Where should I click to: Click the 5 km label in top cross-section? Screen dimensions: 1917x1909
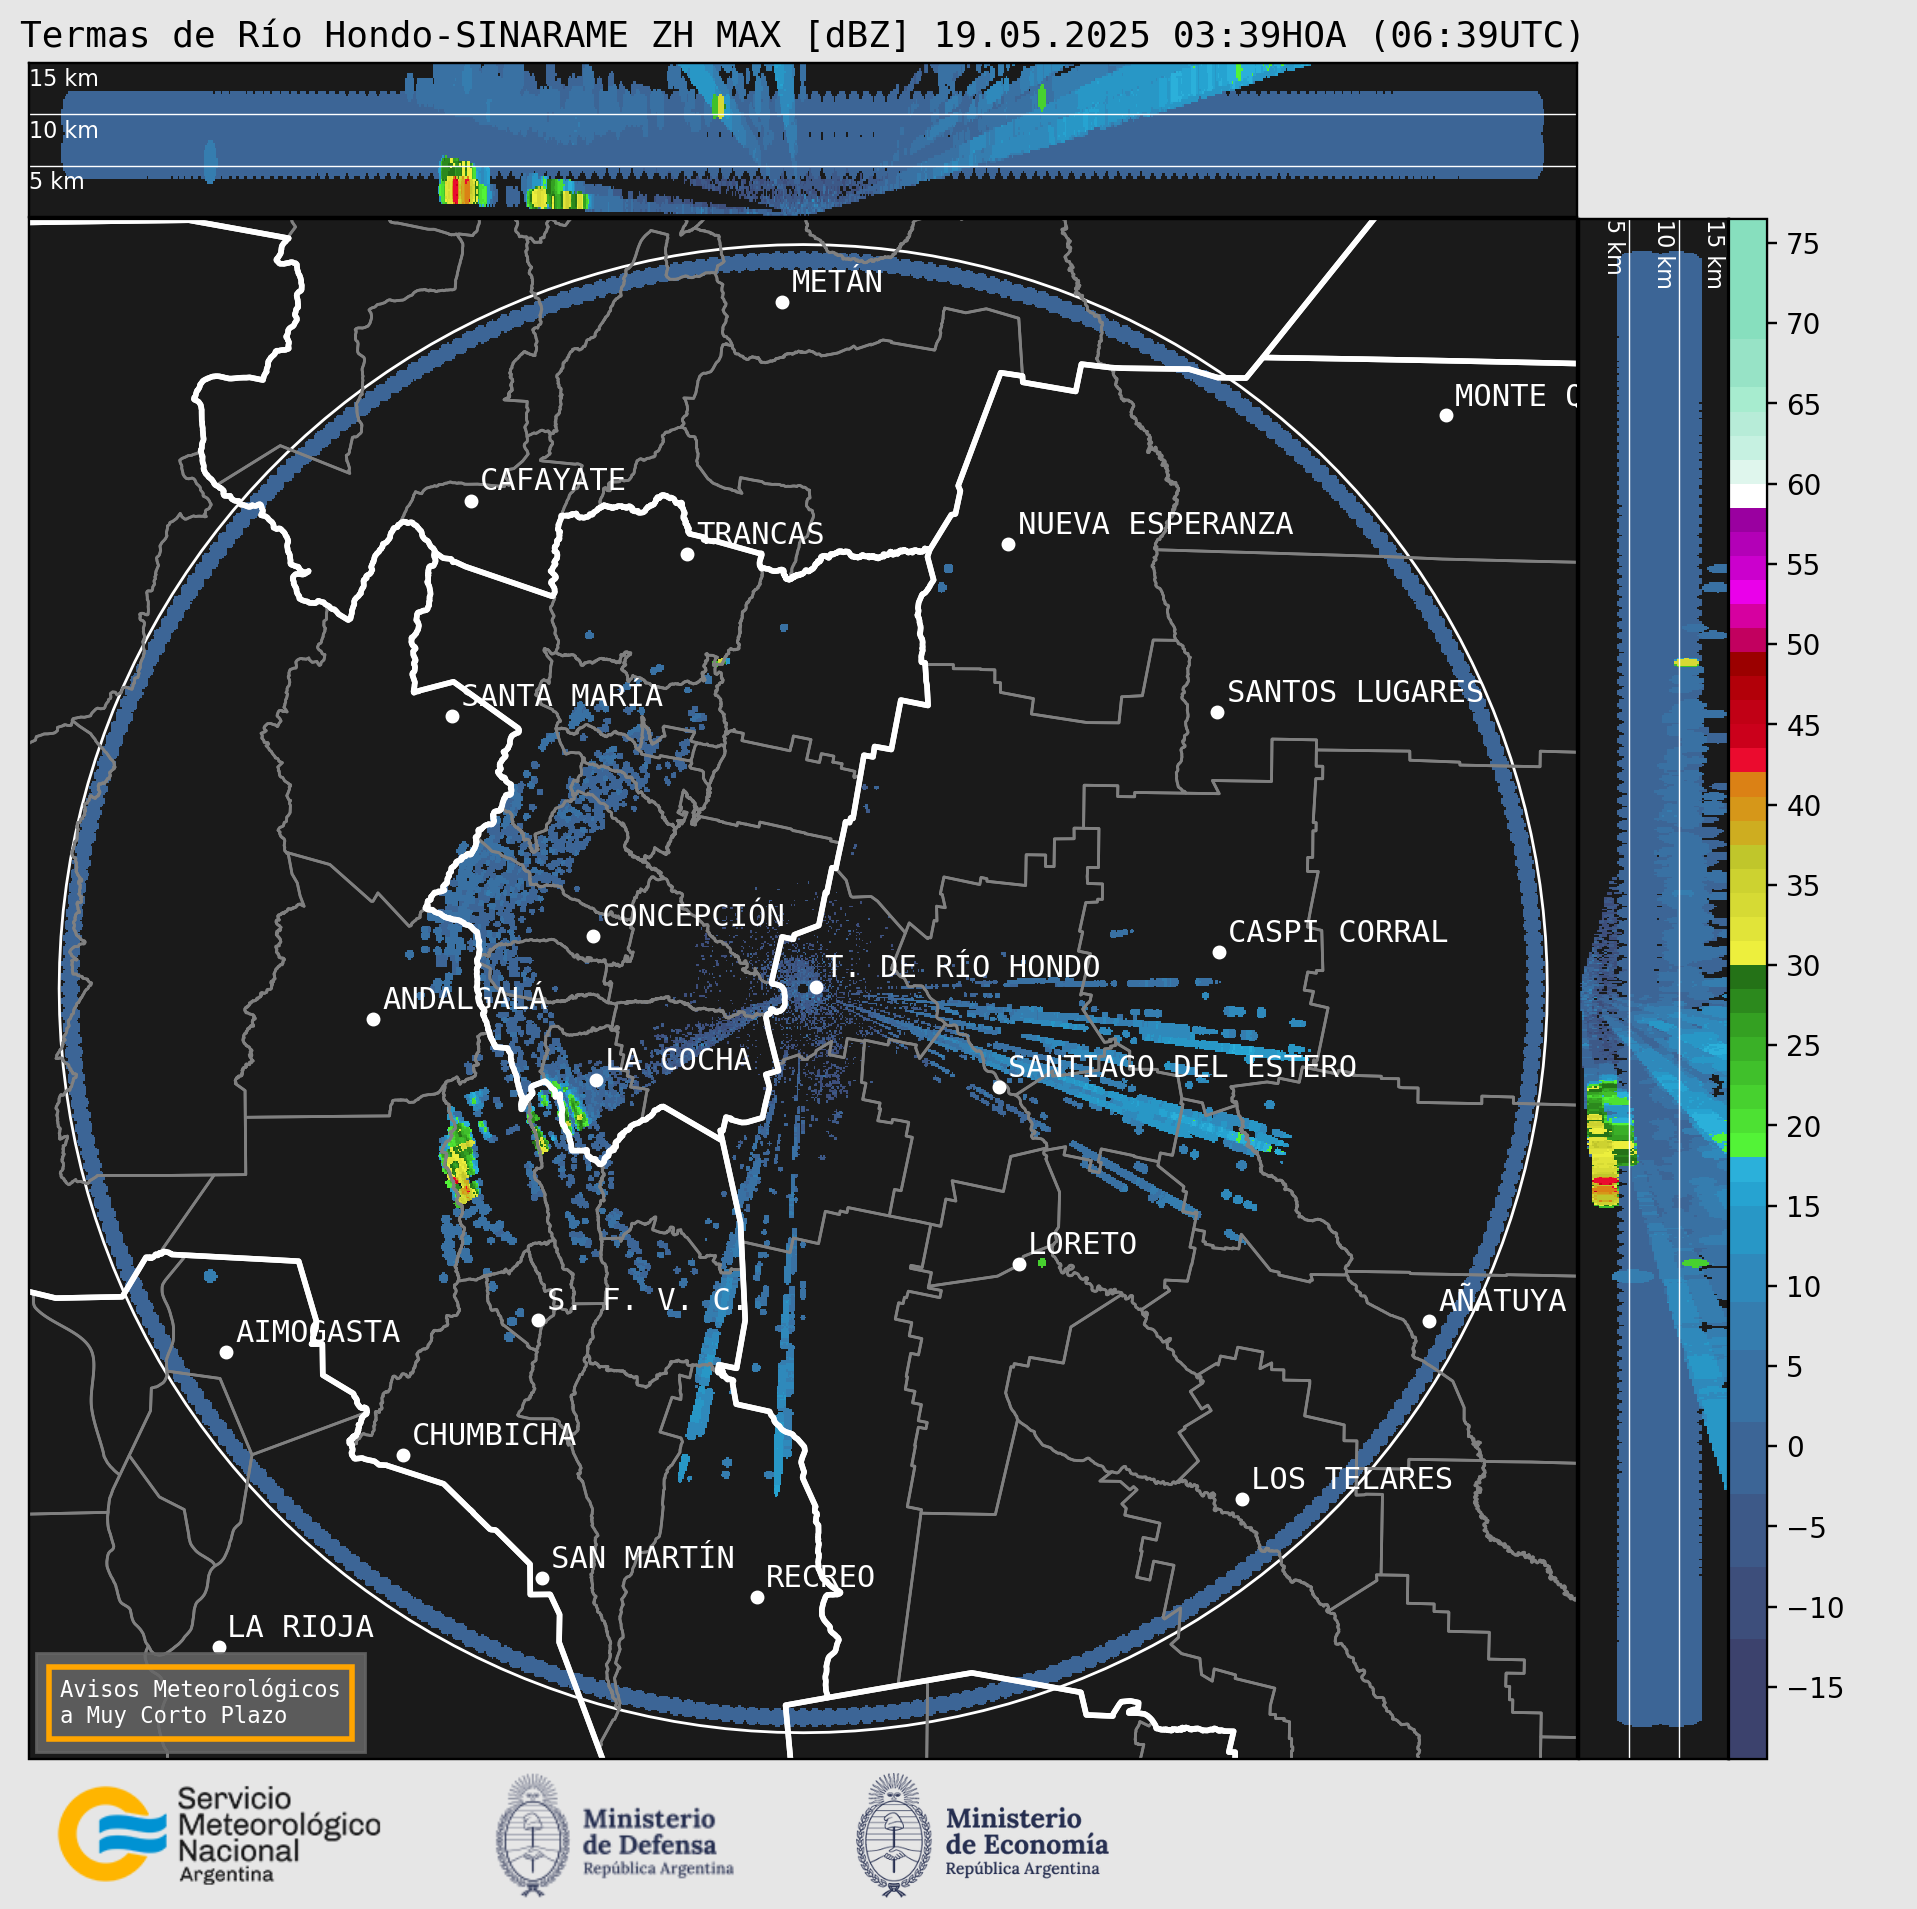57,181
